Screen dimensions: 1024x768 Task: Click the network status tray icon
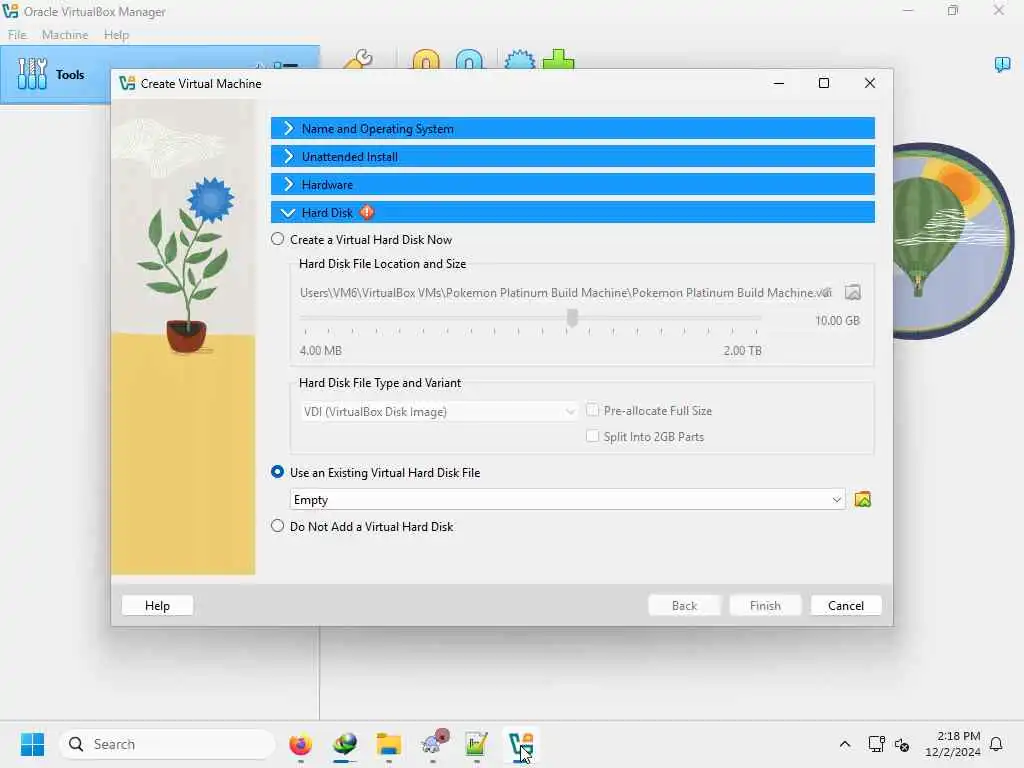876,744
